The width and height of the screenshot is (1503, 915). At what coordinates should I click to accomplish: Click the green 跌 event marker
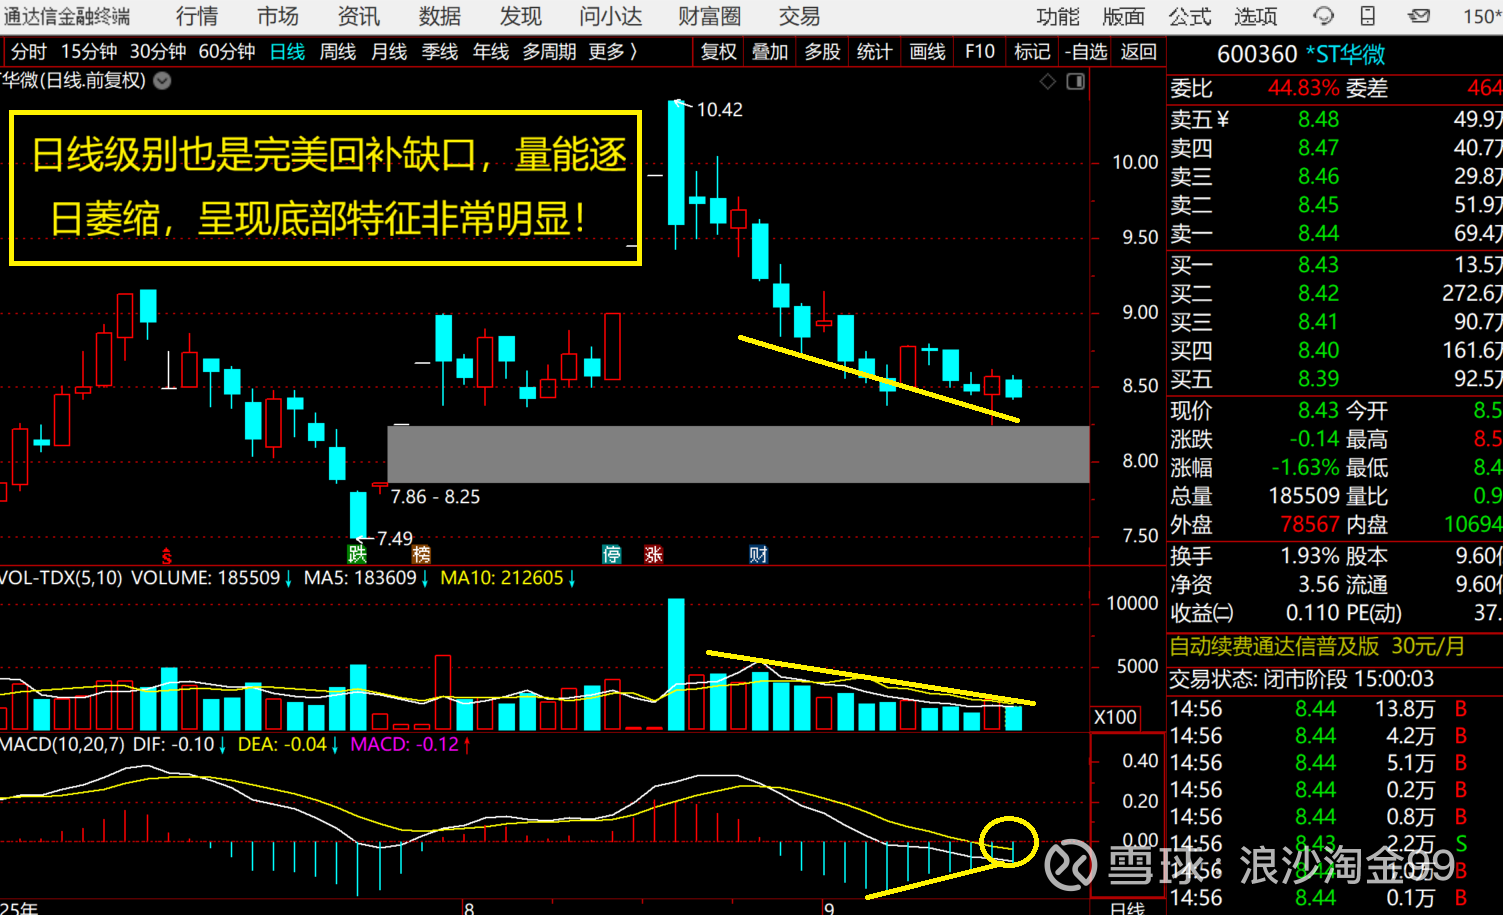pyautogui.click(x=357, y=554)
